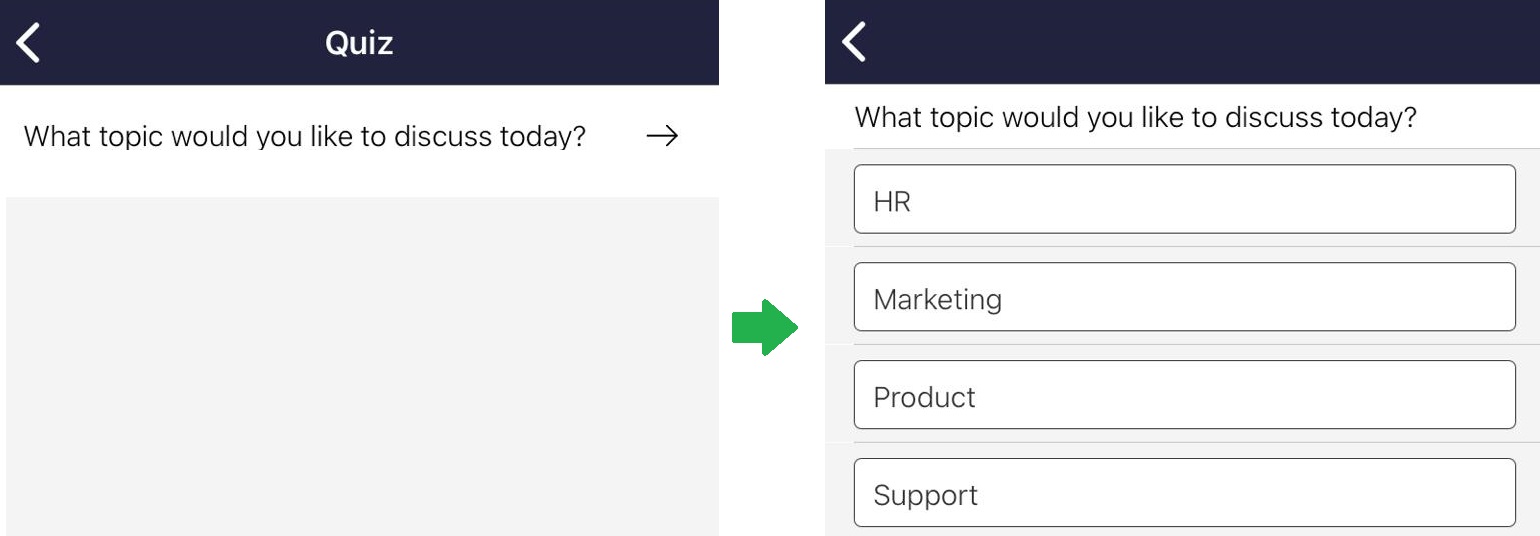Select the Support answer option
The height and width of the screenshot is (536, 1540).
(x=1184, y=492)
